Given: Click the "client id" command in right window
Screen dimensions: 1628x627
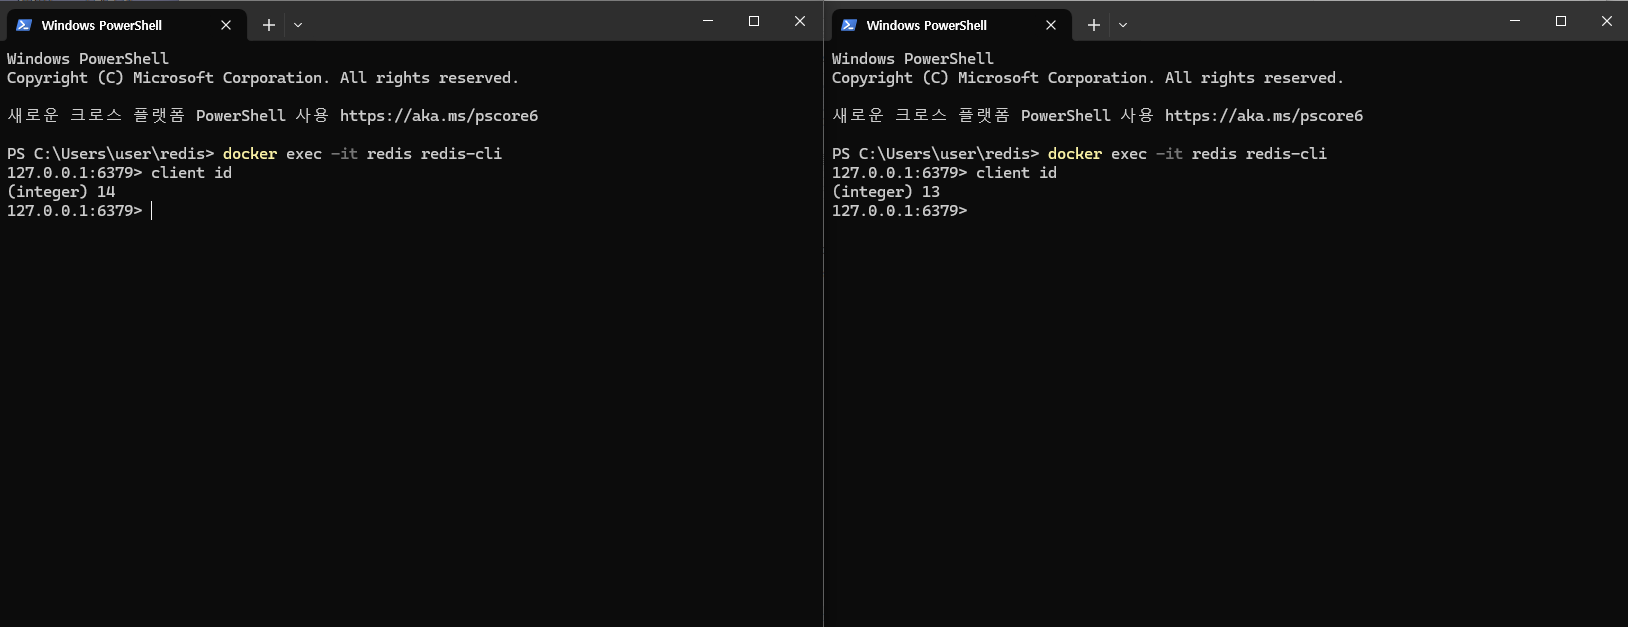Looking at the screenshot, I should coord(1017,173).
